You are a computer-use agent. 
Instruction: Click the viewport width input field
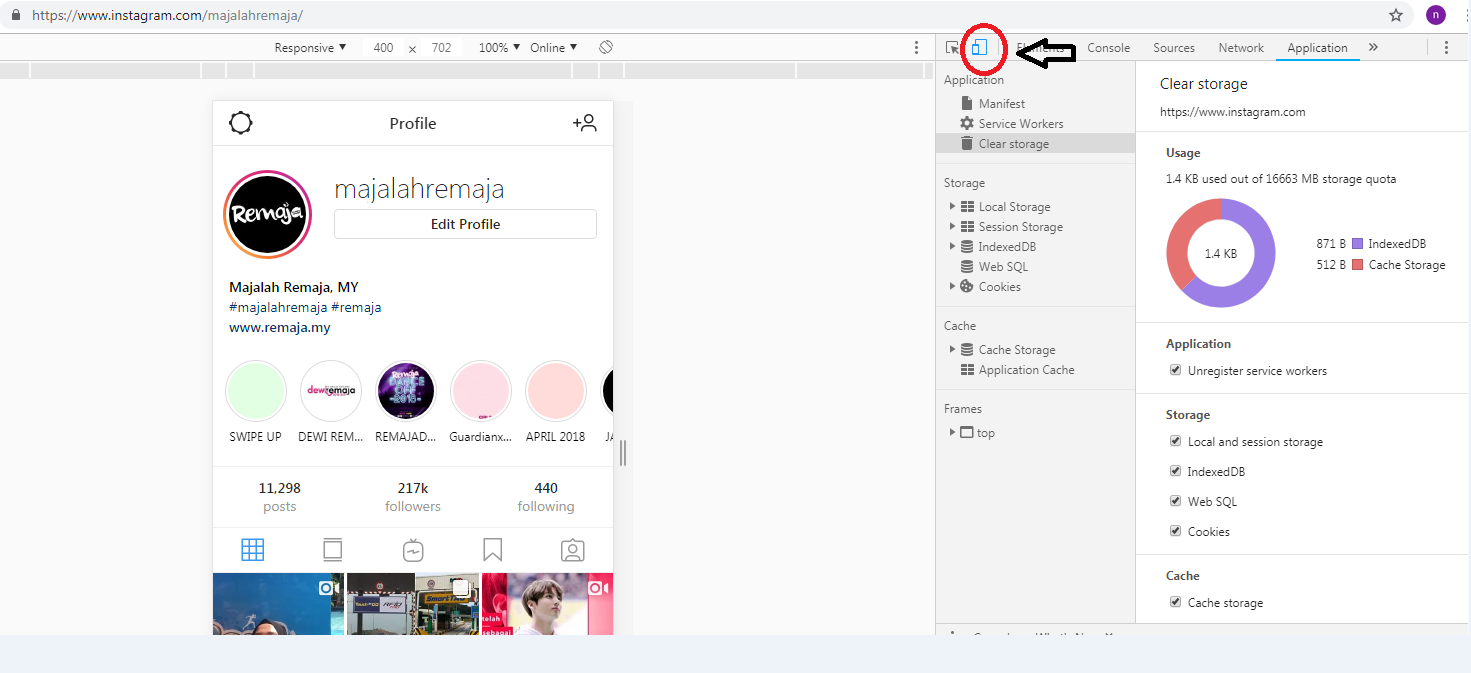pyautogui.click(x=383, y=48)
